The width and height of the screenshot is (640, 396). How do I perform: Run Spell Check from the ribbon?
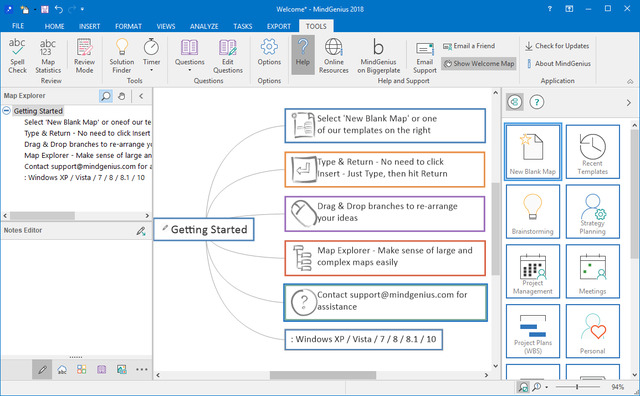click(x=17, y=56)
